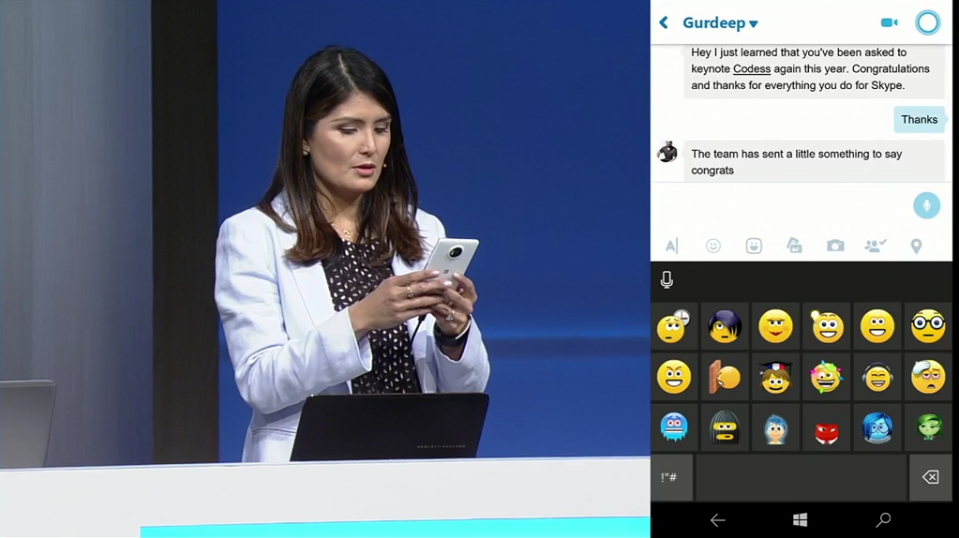This screenshot has width=959, height=538.
Task: Attach a photo from gallery icon
Action: tap(794, 246)
